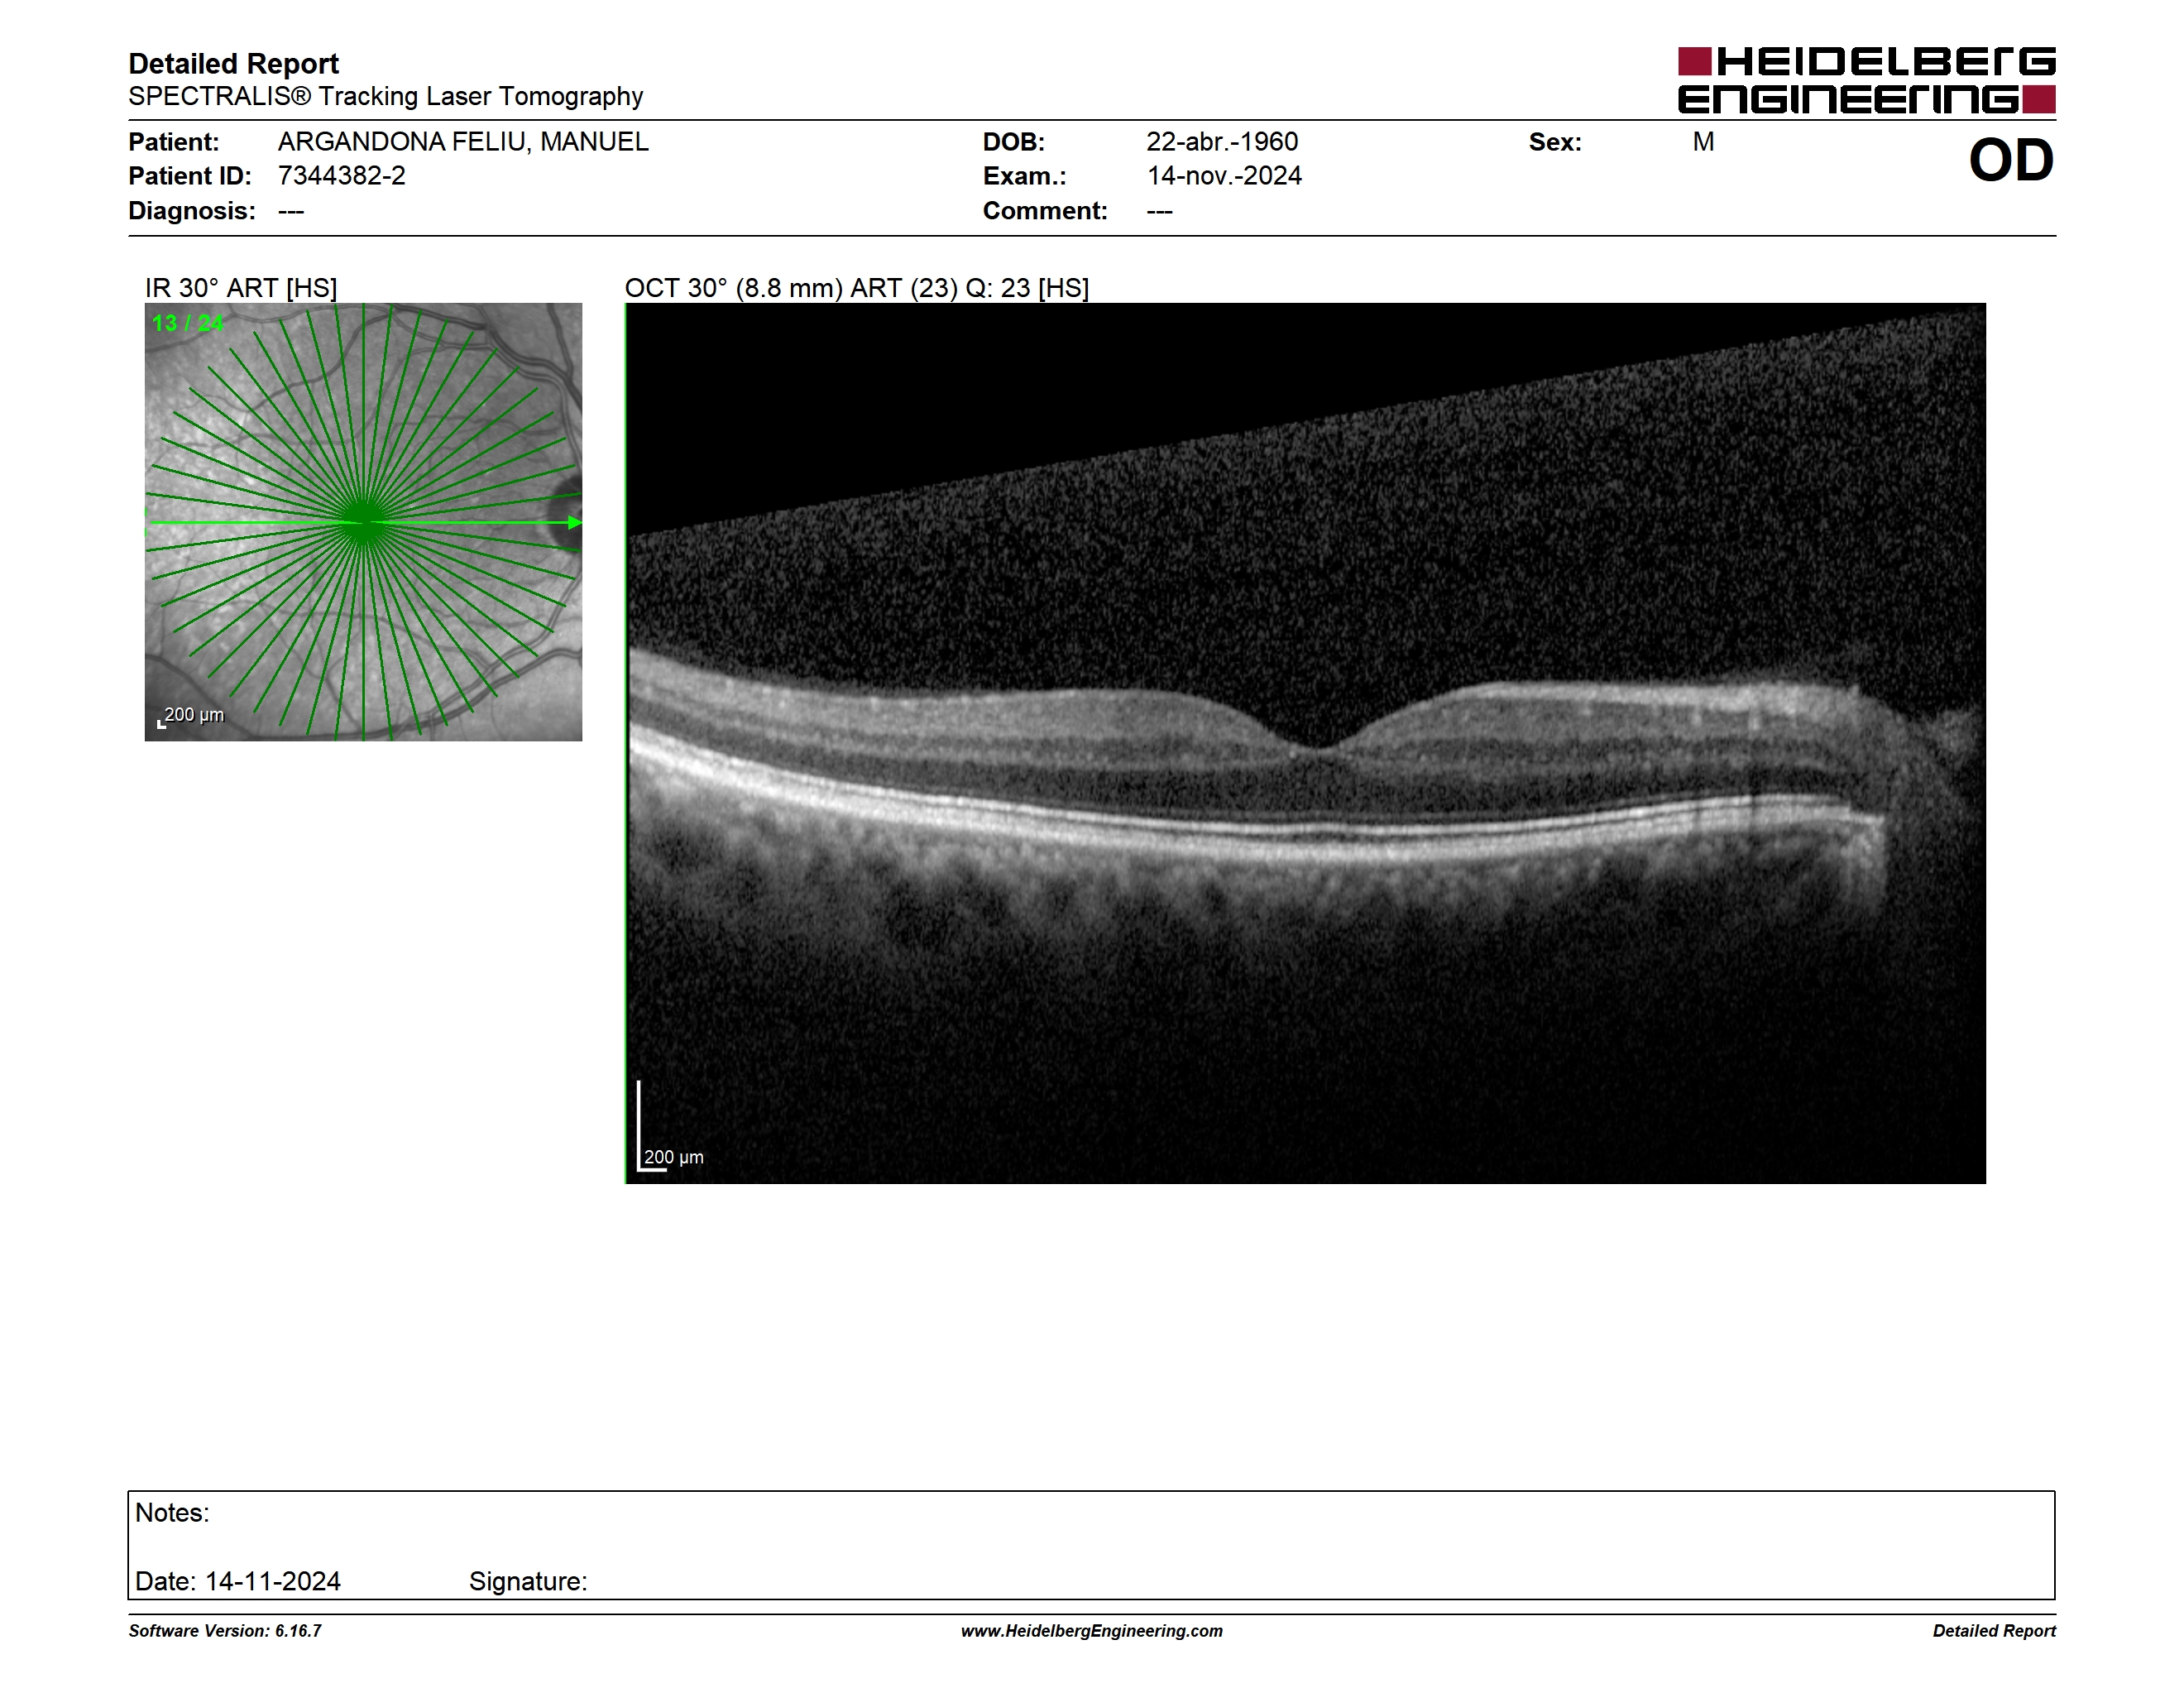This screenshot has height=1688, width=2184.
Task: Click 'Detailed Report' footer text at bottom right
Action: point(1994,1631)
